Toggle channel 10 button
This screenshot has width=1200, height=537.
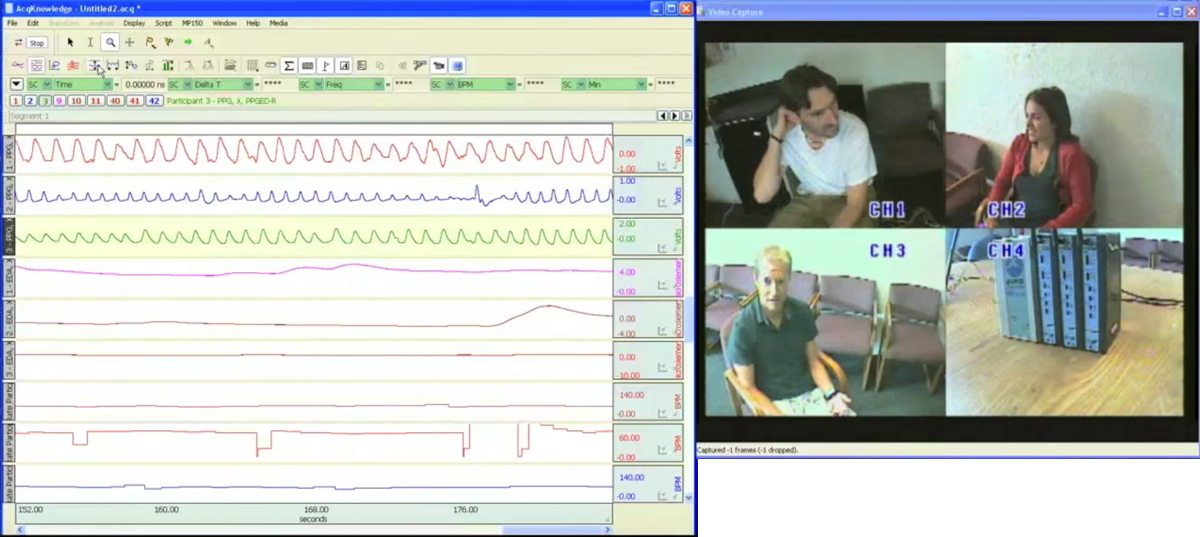point(76,101)
